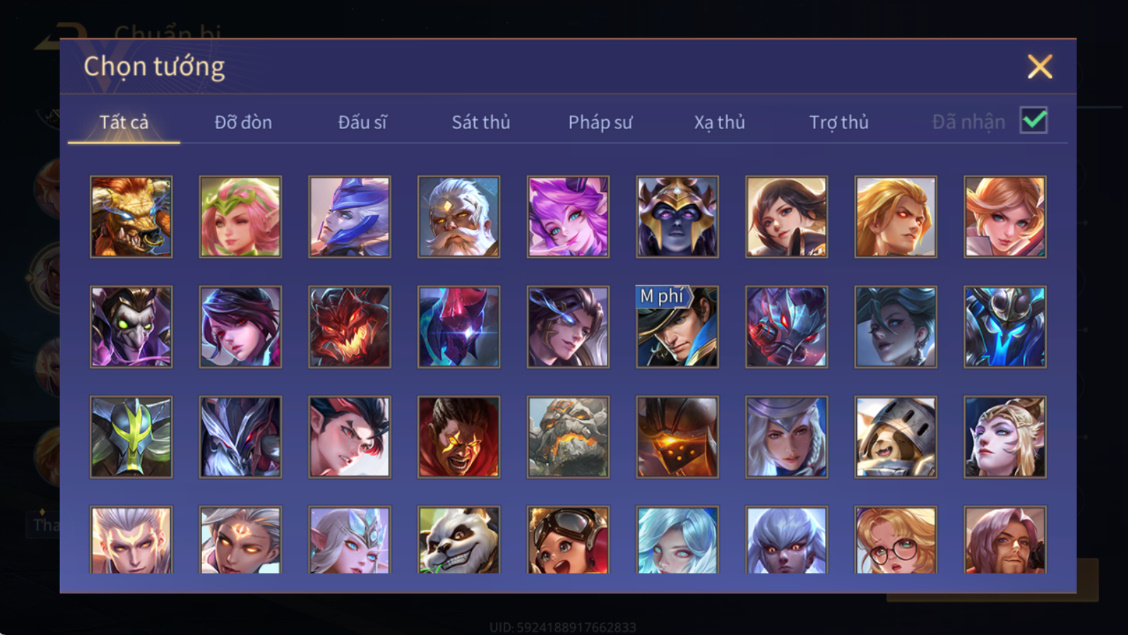This screenshot has width=1128, height=635.
Task: Close the 'Chọn tướng' dialog
Action: 1040,66
